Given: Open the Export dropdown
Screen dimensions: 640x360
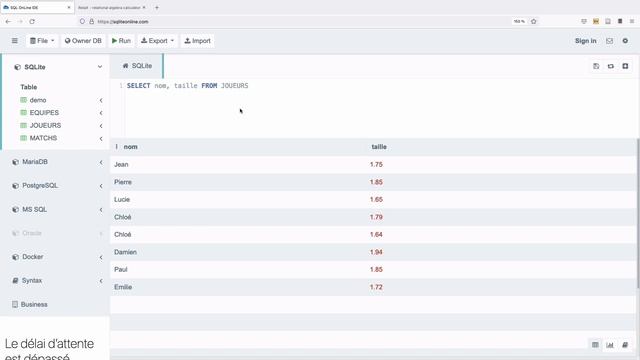Looking at the screenshot, I should pyautogui.click(x=158, y=41).
